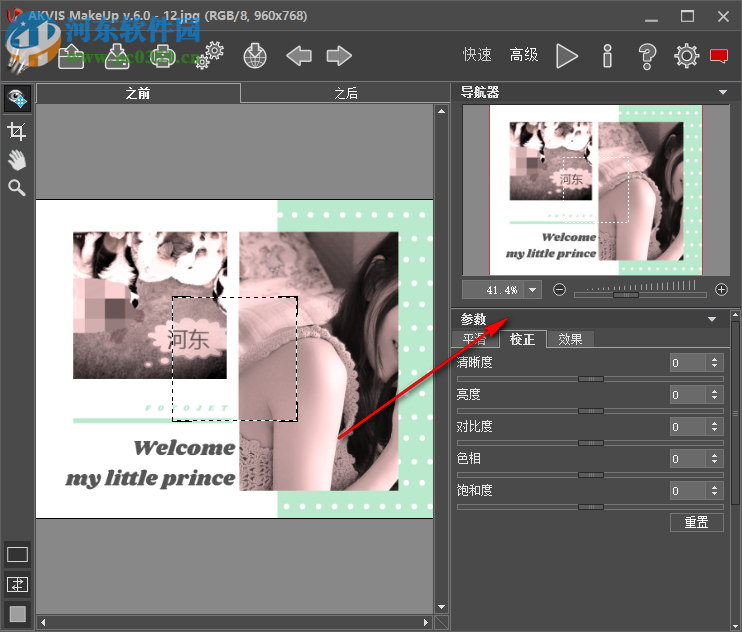Publish the image using the globe icon
Screen dimensions: 742x632
click(x=255, y=56)
